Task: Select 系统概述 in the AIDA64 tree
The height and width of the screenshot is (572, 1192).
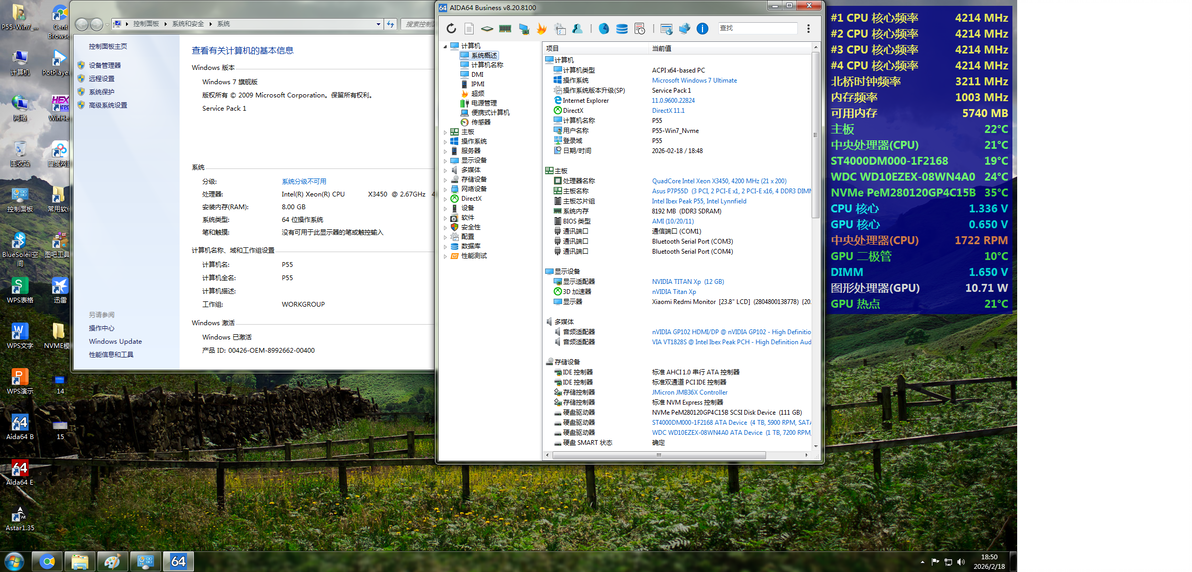Action: (x=483, y=56)
